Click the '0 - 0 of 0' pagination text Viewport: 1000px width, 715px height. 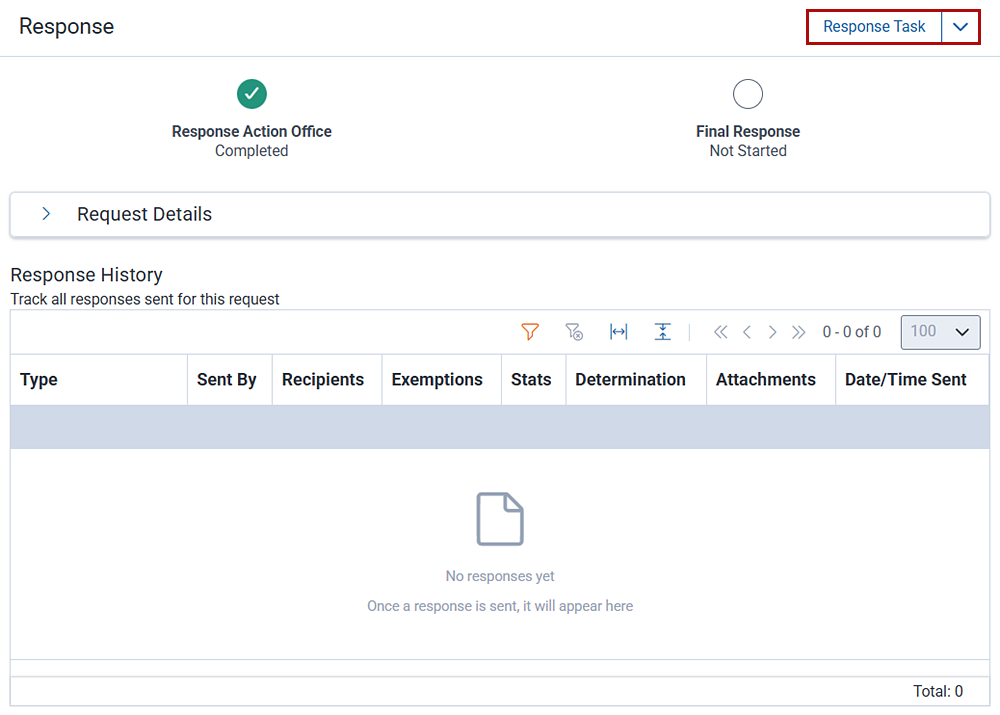point(851,332)
